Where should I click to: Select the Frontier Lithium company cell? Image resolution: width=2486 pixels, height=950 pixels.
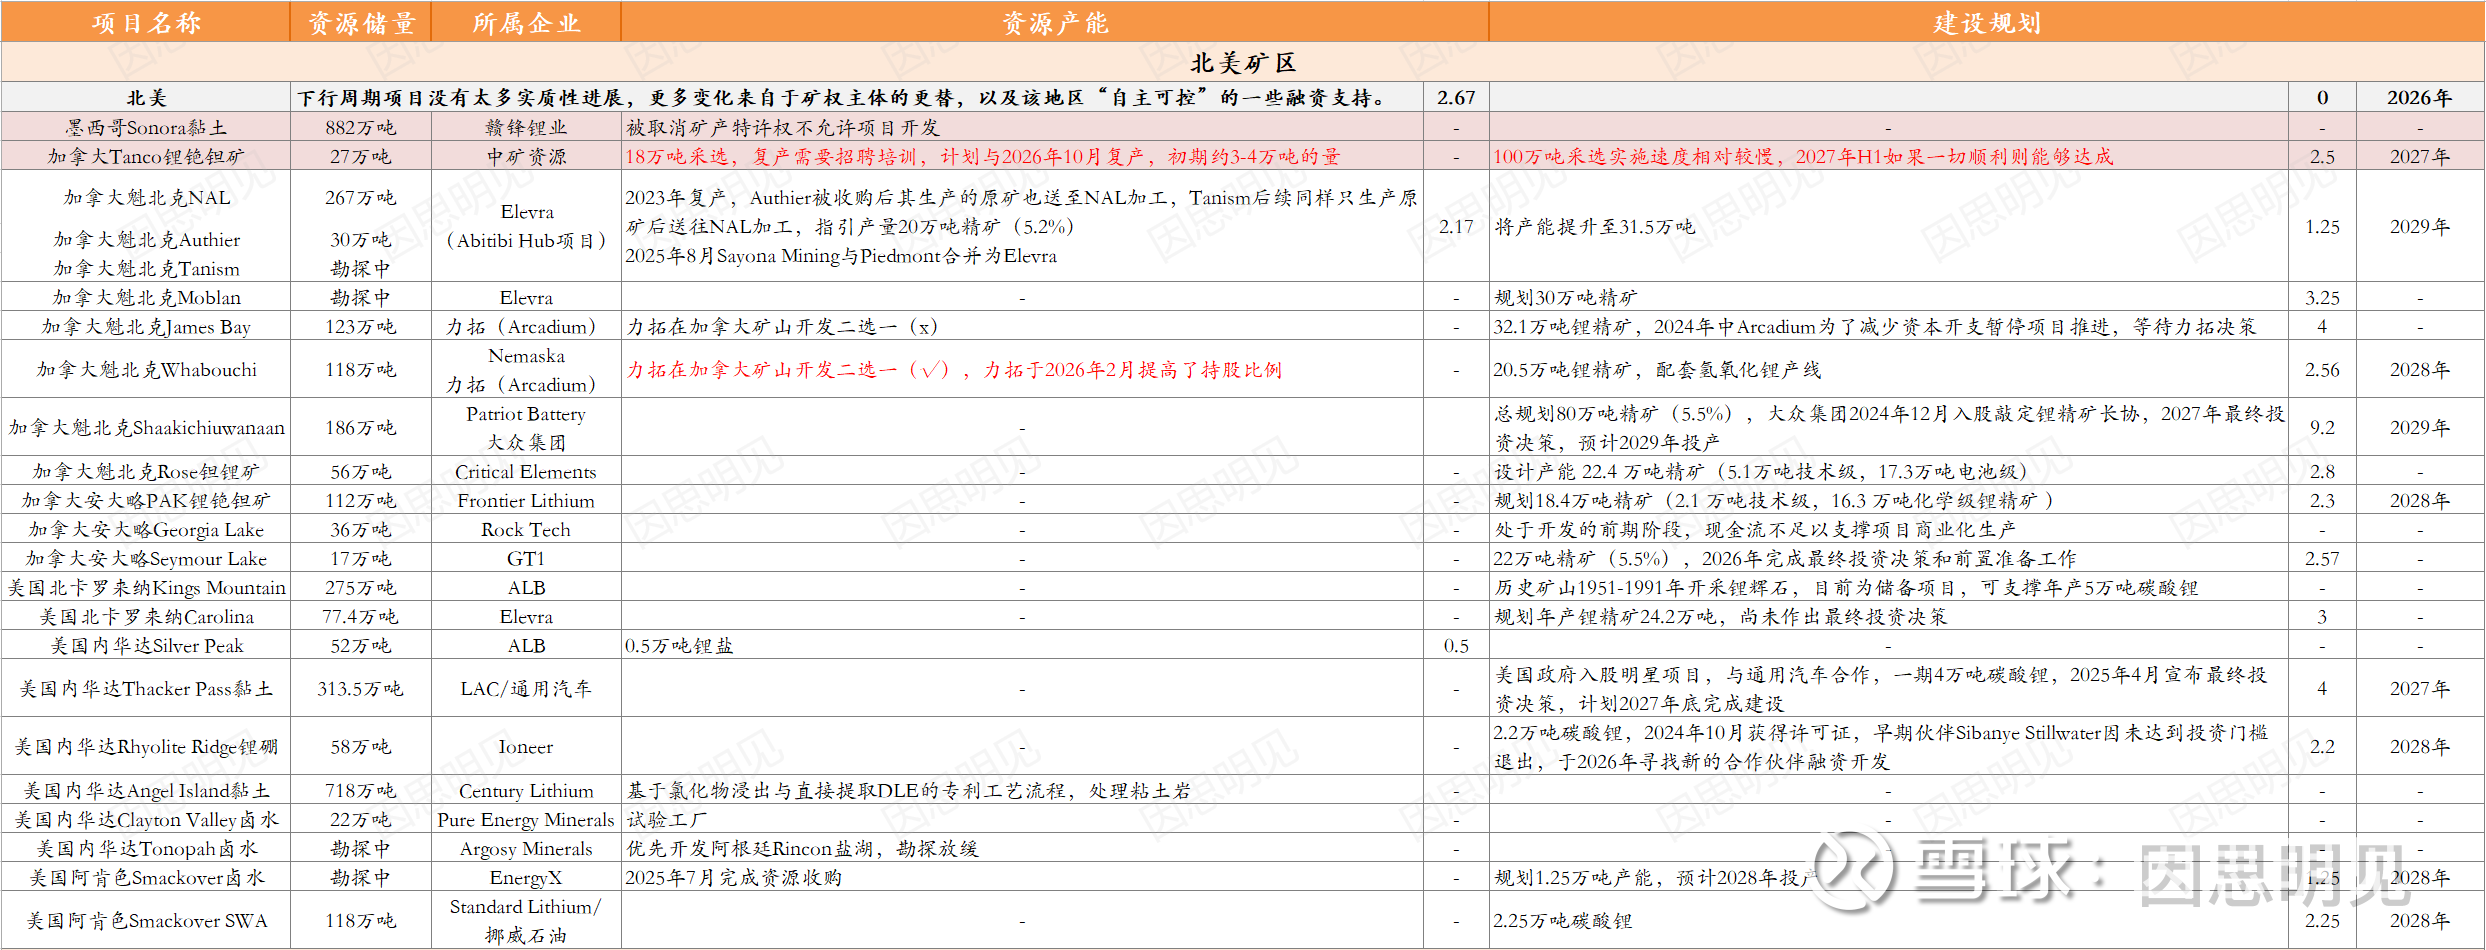[526, 500]
